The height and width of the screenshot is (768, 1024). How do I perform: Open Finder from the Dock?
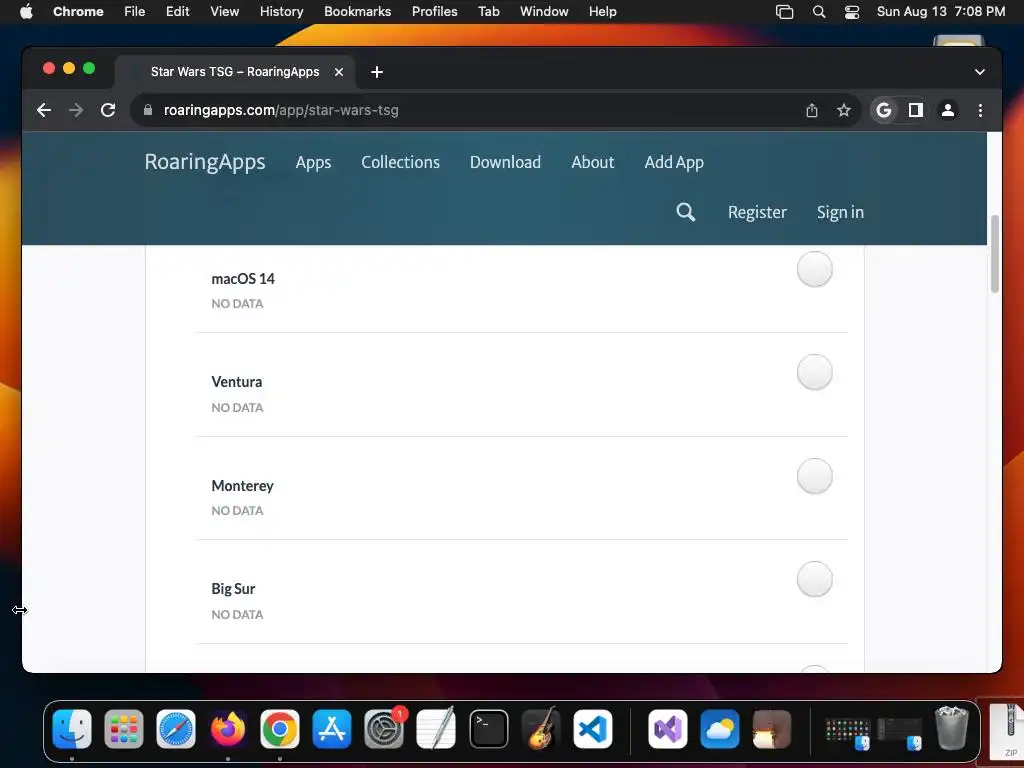[72, 729]
